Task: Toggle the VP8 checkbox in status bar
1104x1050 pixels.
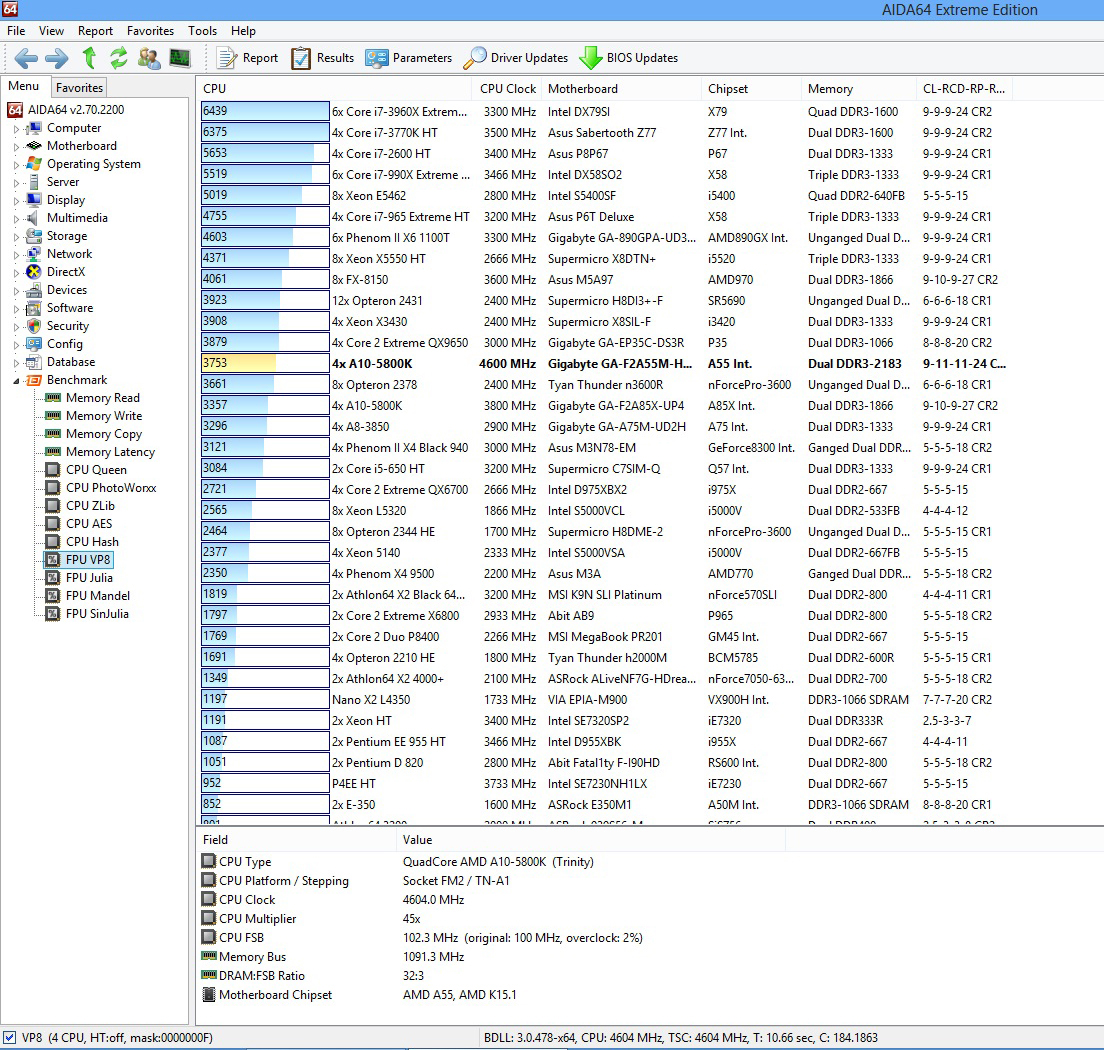Action: pos(9,1037)
